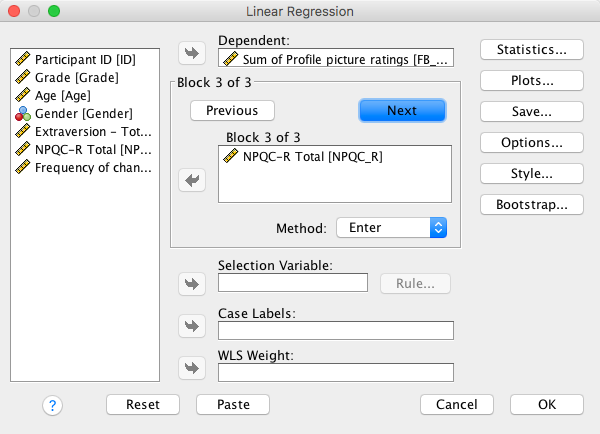The height and width of the screenshot is (434, 600).
Task: Go to the Next block
Action: [402, 110]
